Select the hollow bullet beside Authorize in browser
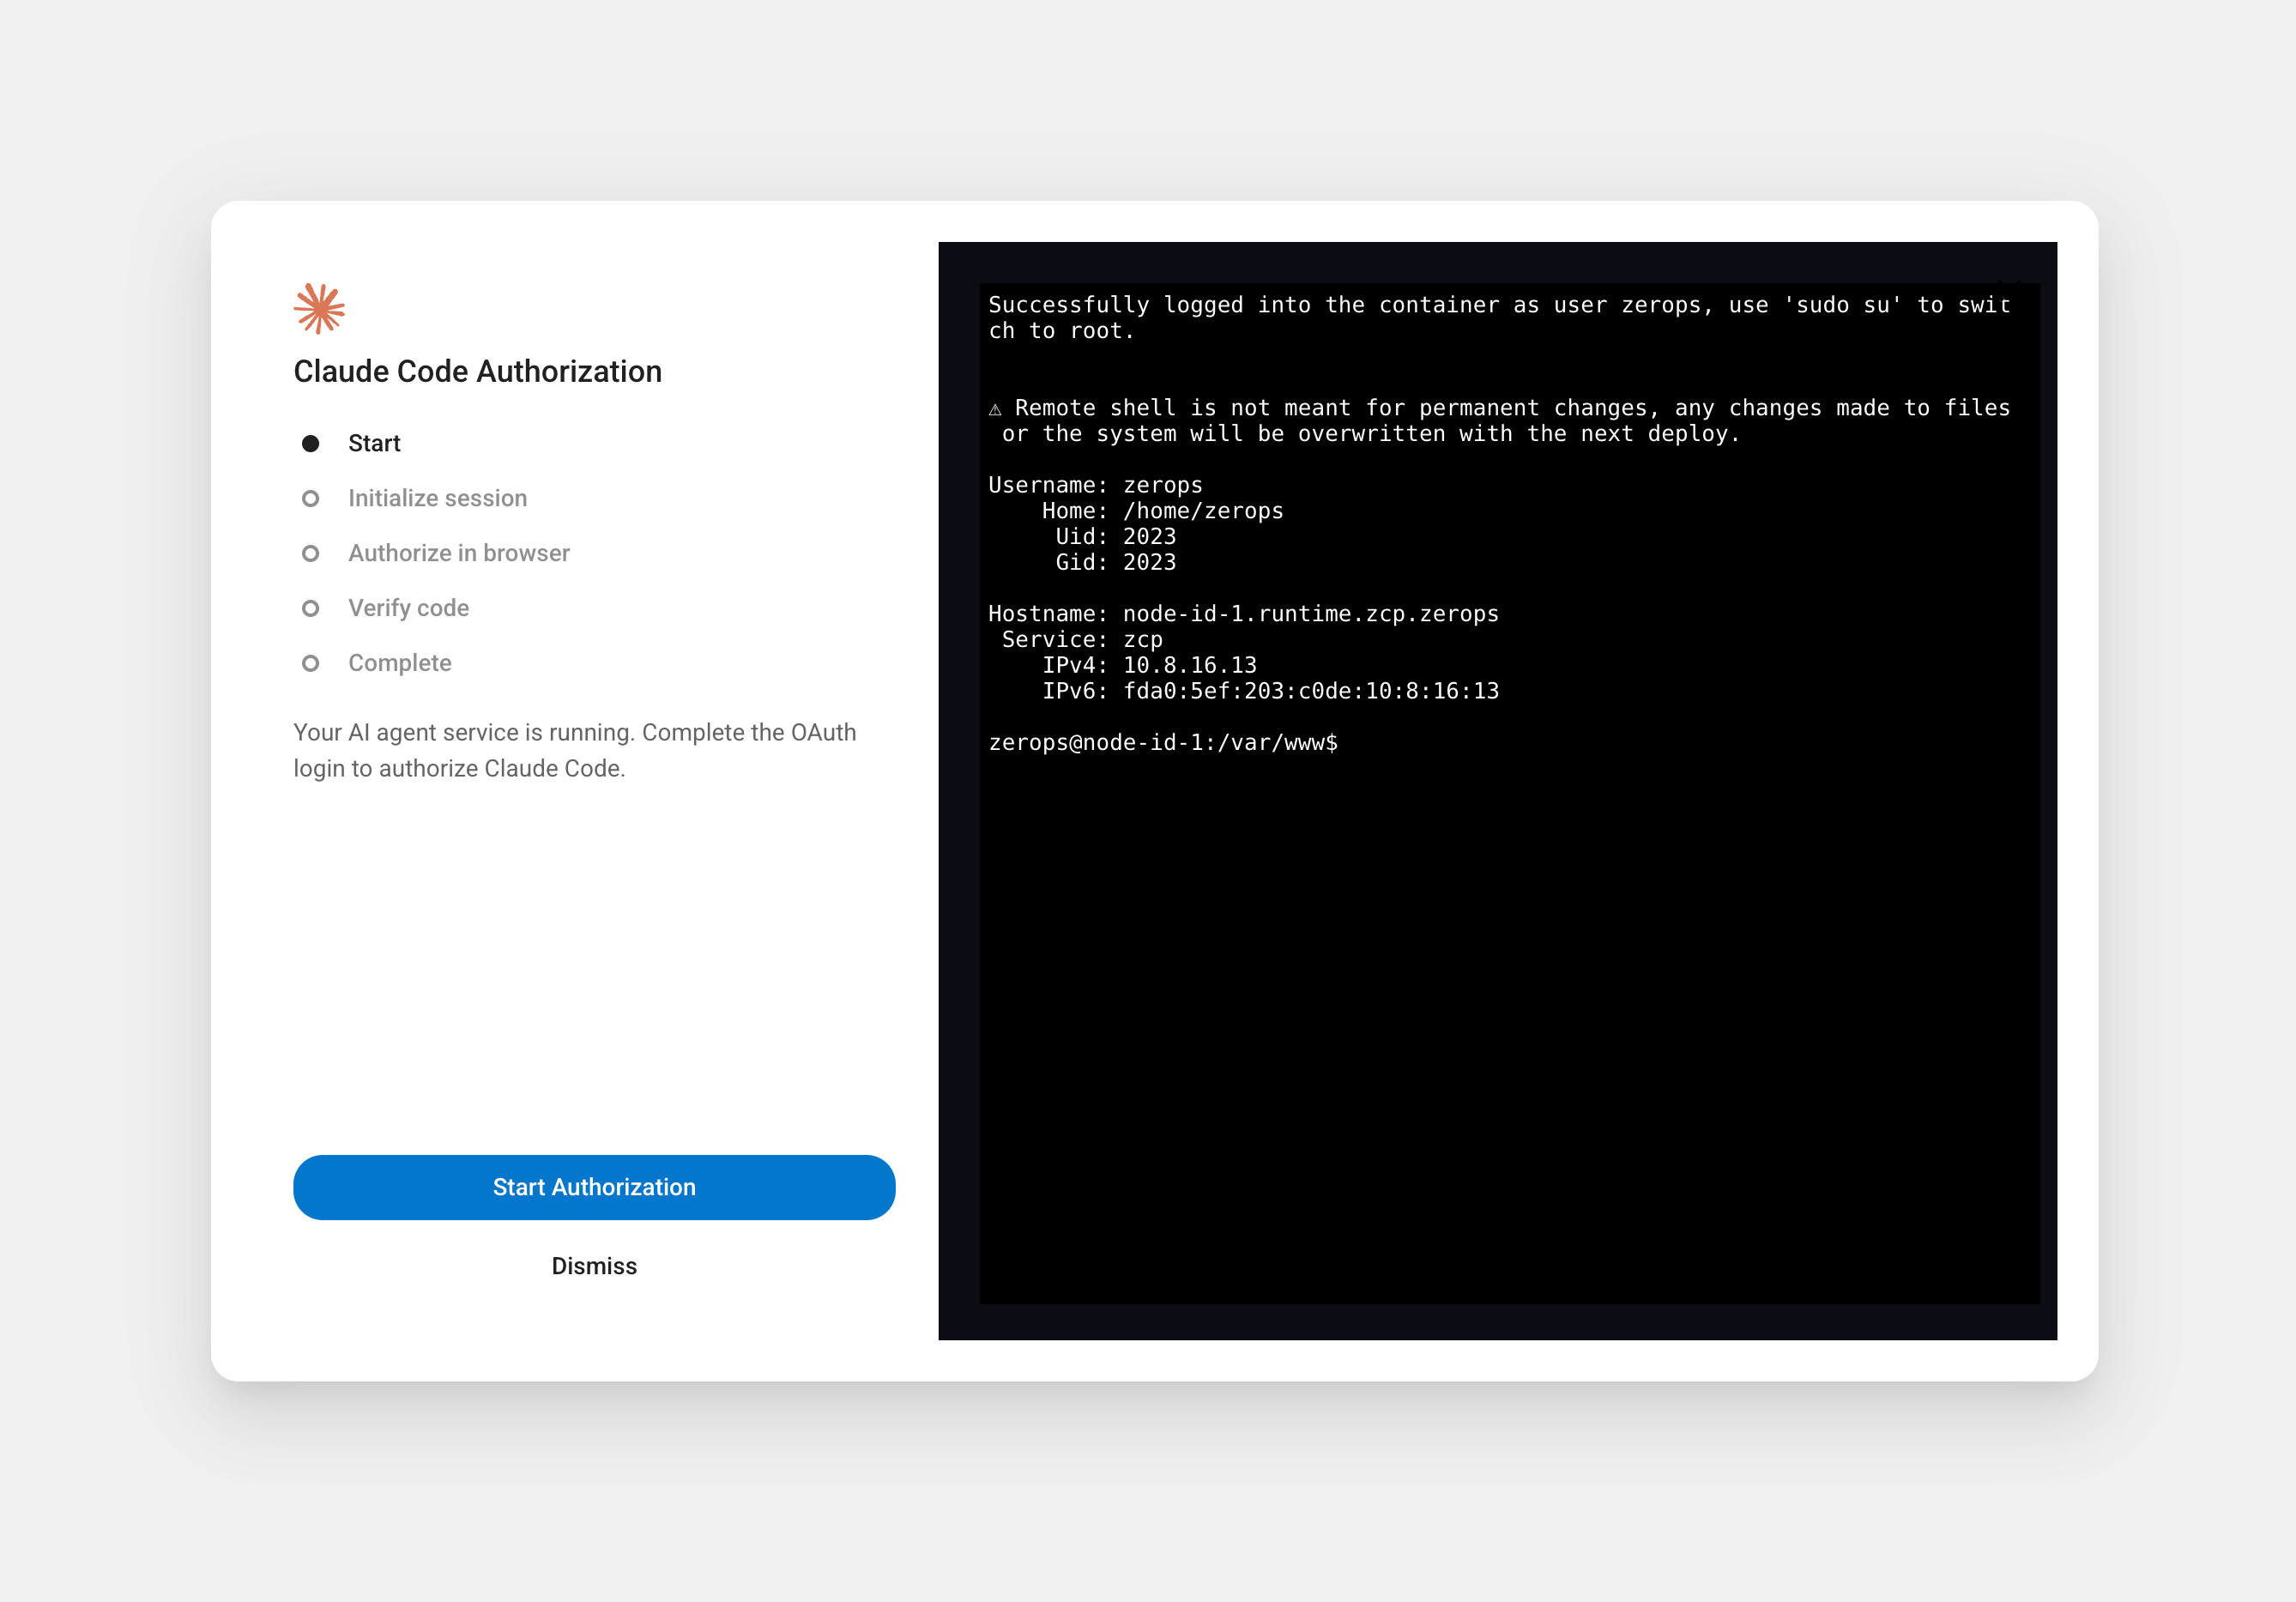 pyautogui.click(x=310, y=553)
